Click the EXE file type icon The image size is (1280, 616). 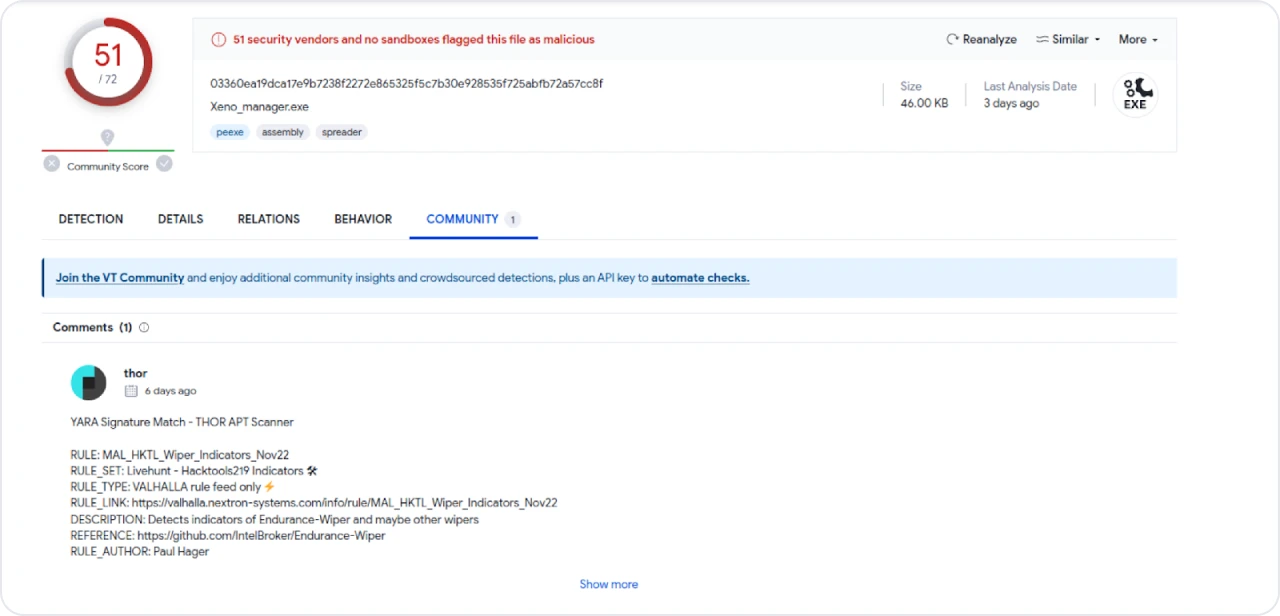1135,95
